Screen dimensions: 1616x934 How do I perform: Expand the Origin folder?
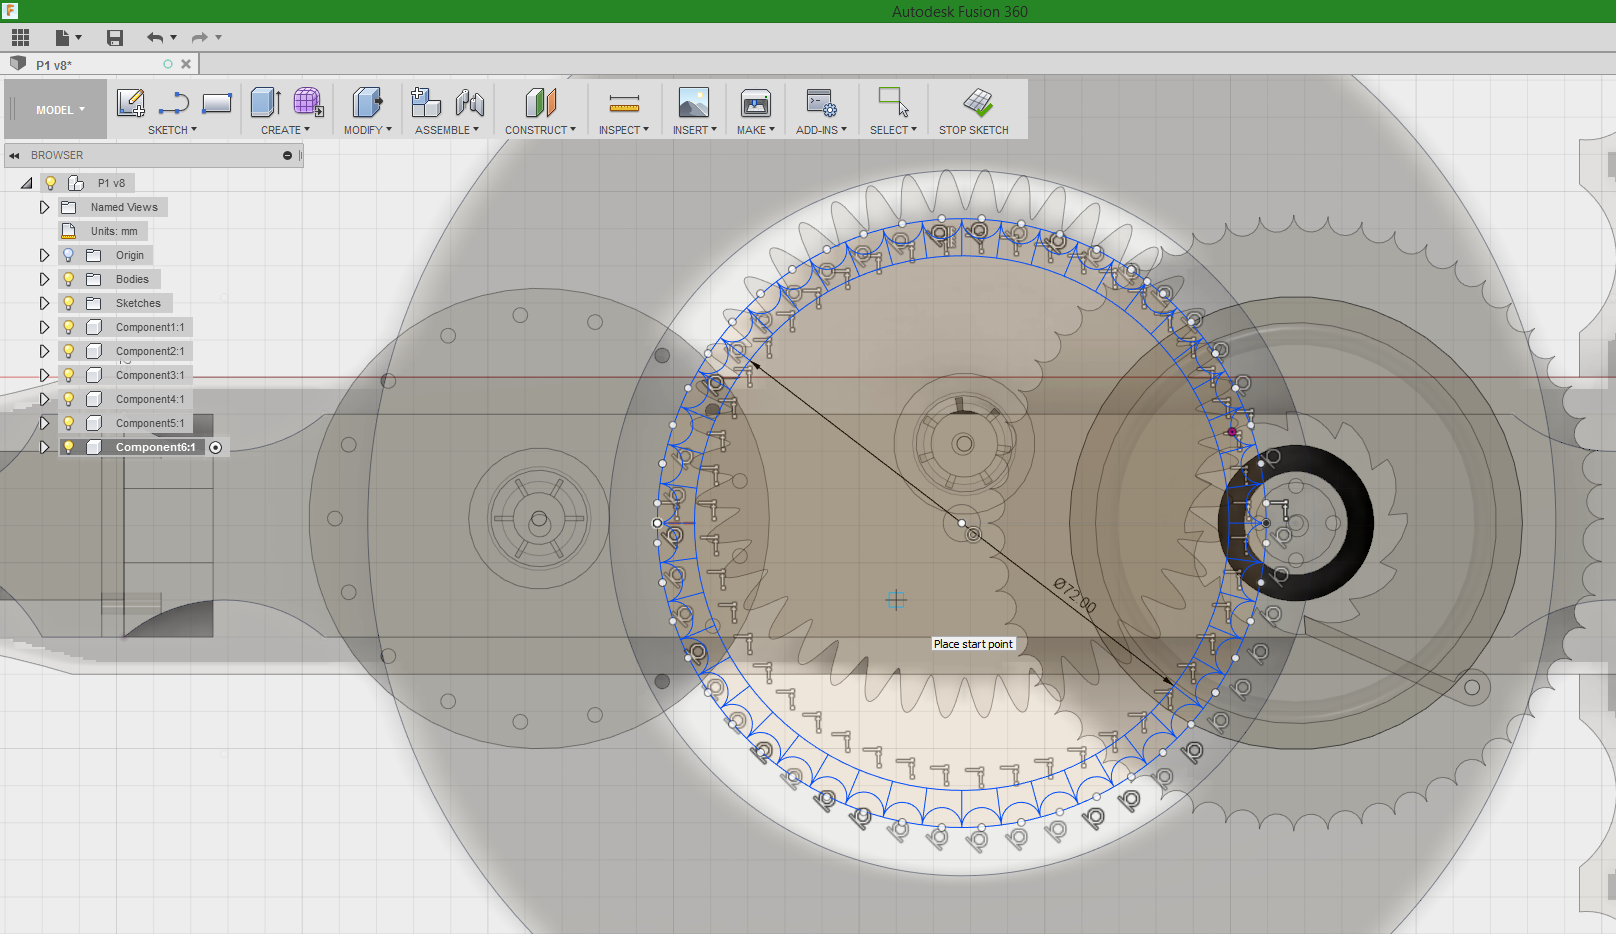pos(44,255)
